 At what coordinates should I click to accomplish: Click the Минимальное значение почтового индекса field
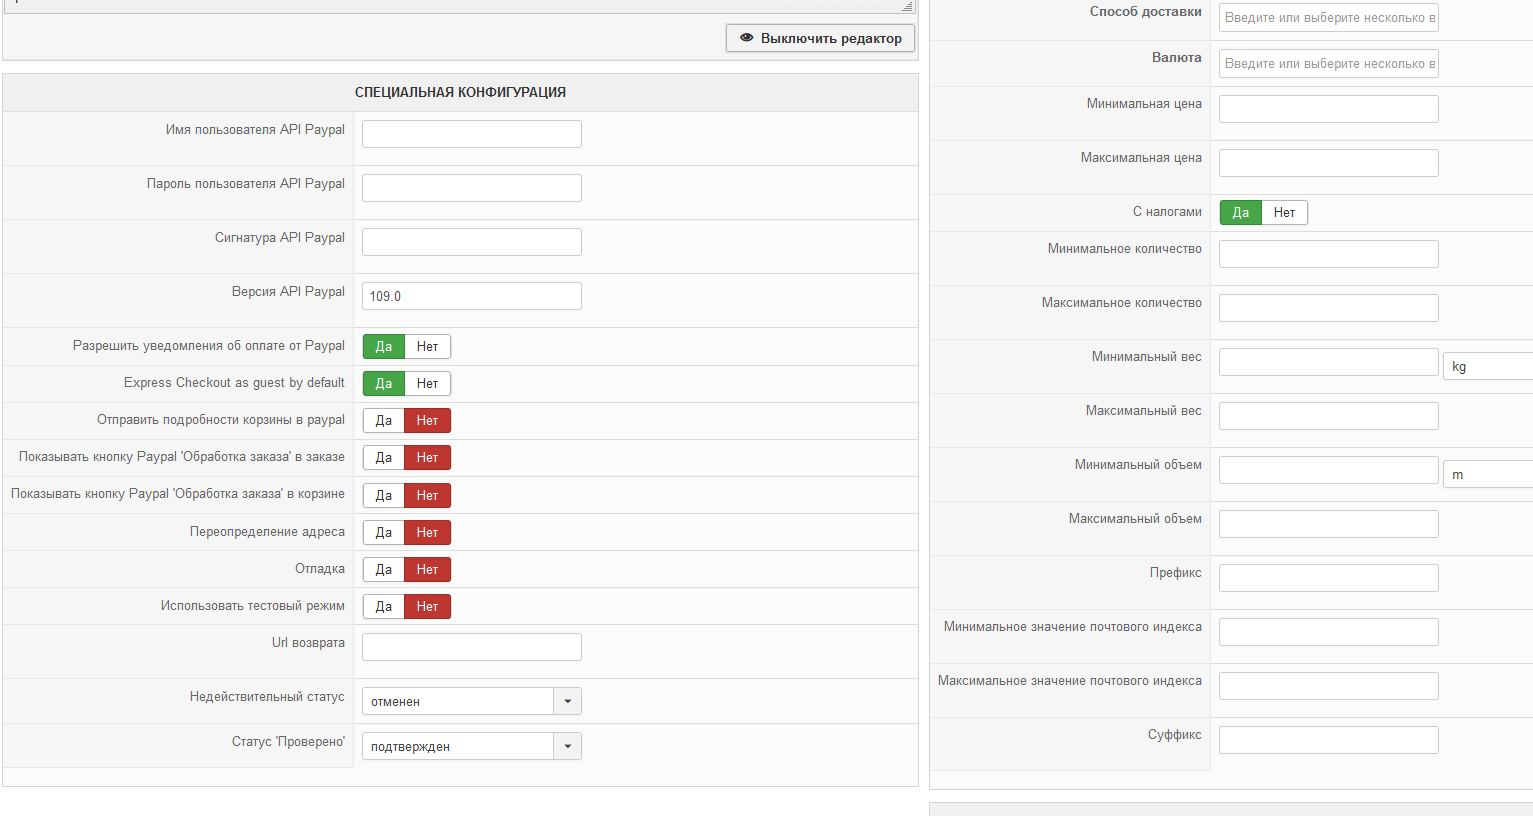[x=1329, y=632]
